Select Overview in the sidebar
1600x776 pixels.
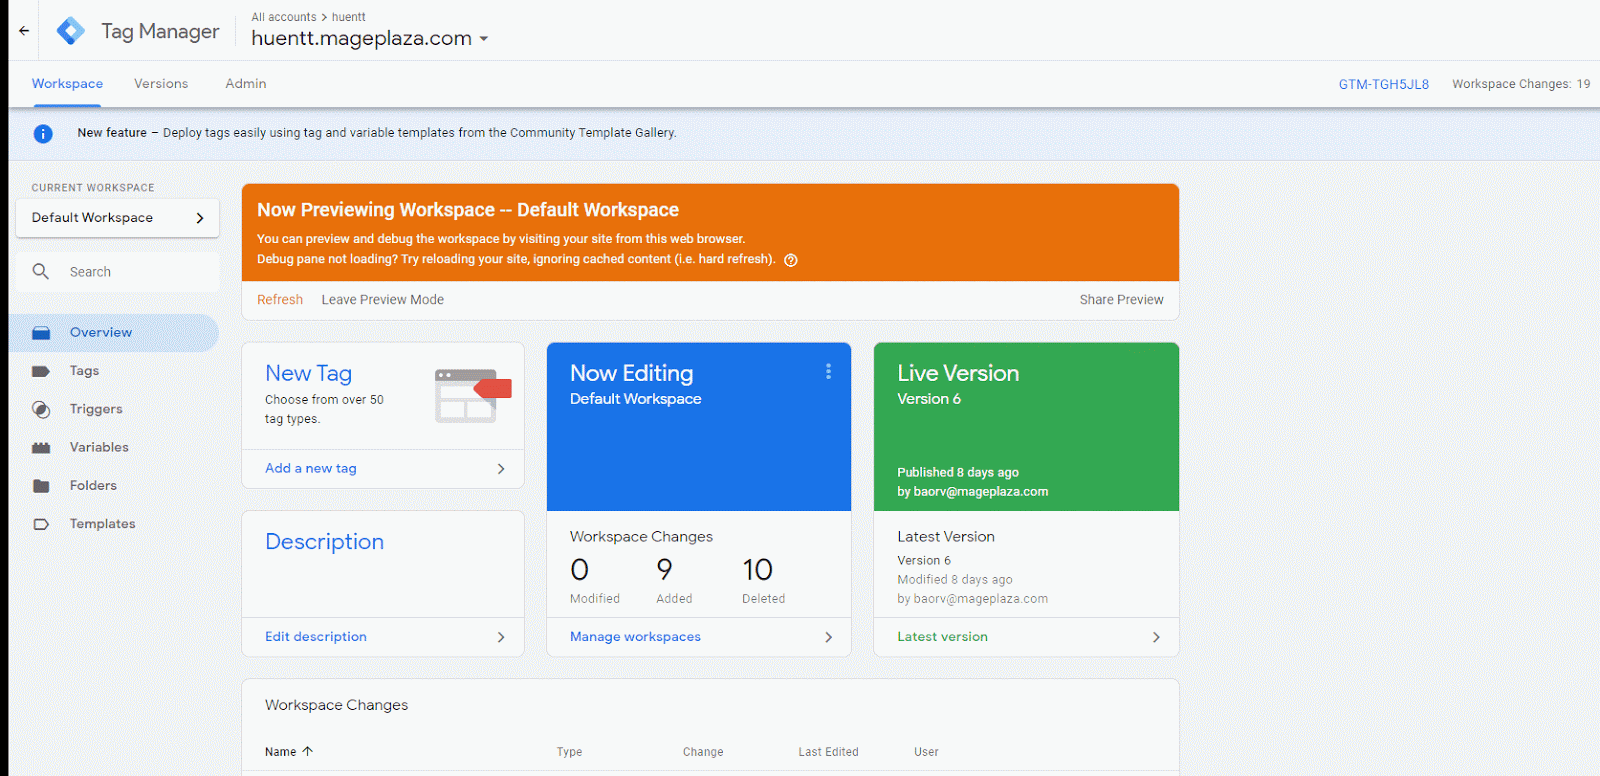[x=113, y=333]
